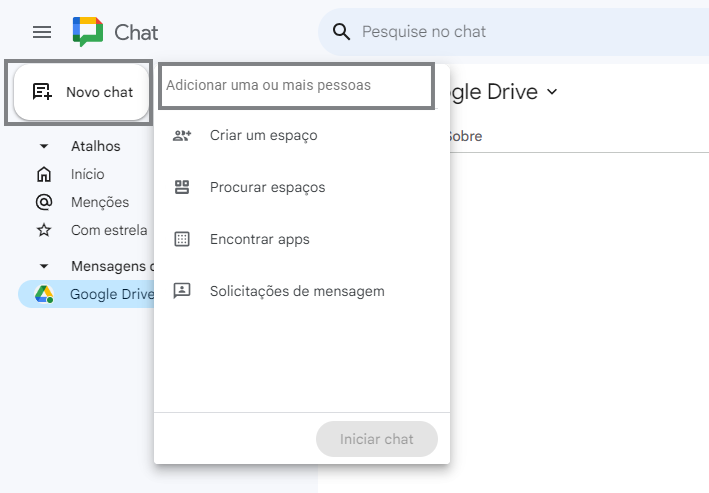Click the Criar um espaço people icon
The height and width of the screenshot is (493, 709).
point(182,135)
